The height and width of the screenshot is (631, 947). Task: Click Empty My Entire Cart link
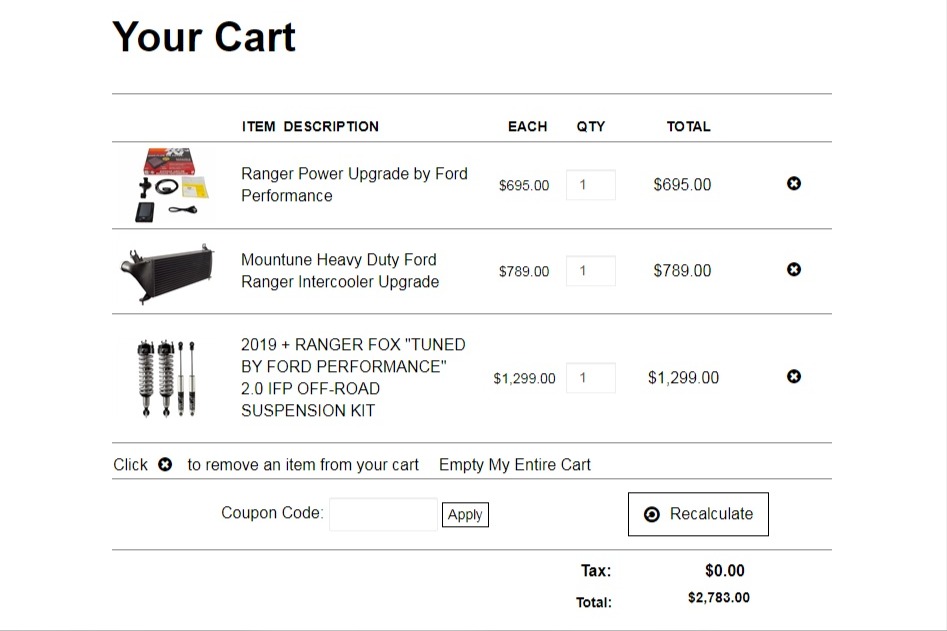coord(515,465)
